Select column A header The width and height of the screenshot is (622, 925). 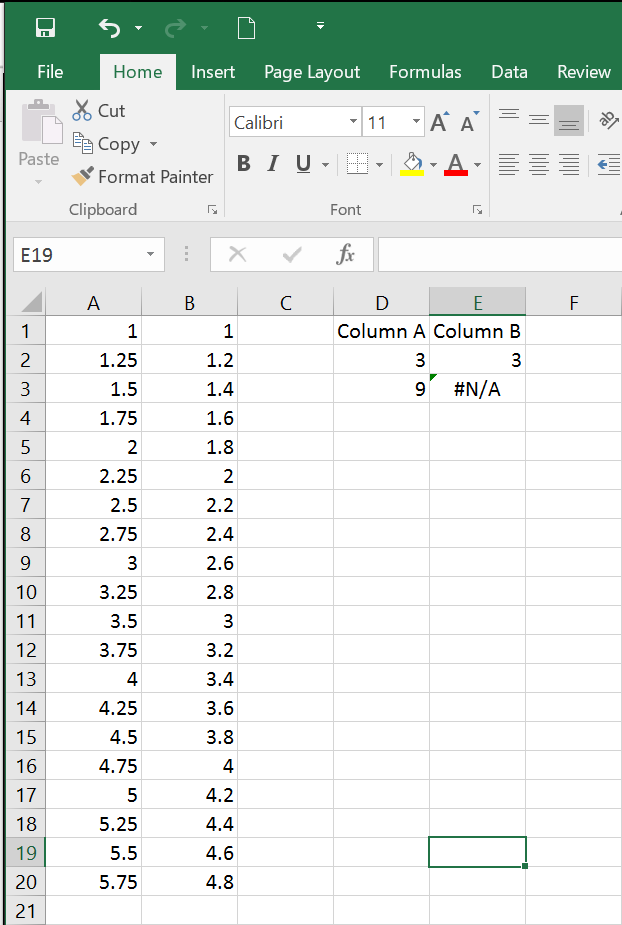[x=93, y=303]
